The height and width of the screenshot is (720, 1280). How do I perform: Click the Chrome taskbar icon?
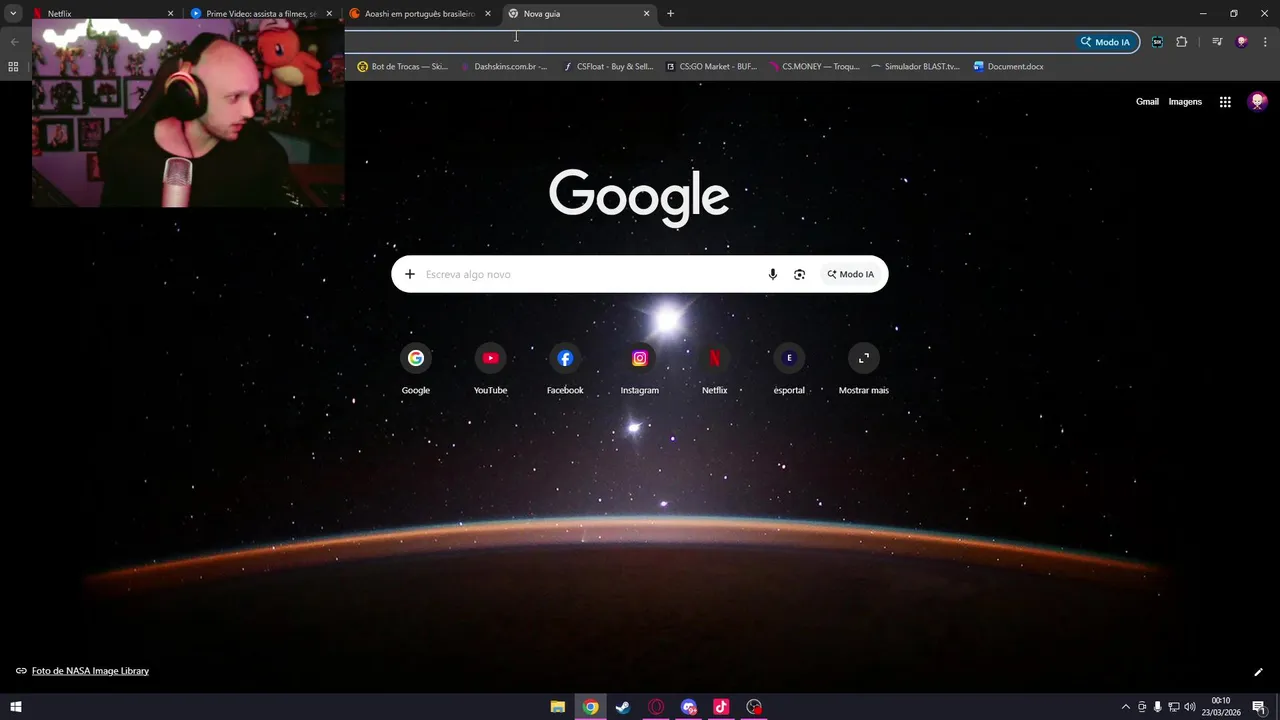coord(591,707)
